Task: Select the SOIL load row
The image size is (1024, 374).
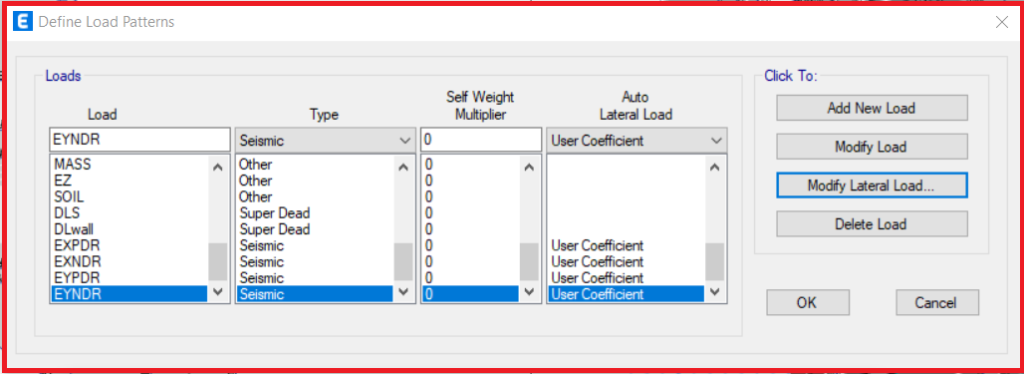Action: [x=129, y=197]
